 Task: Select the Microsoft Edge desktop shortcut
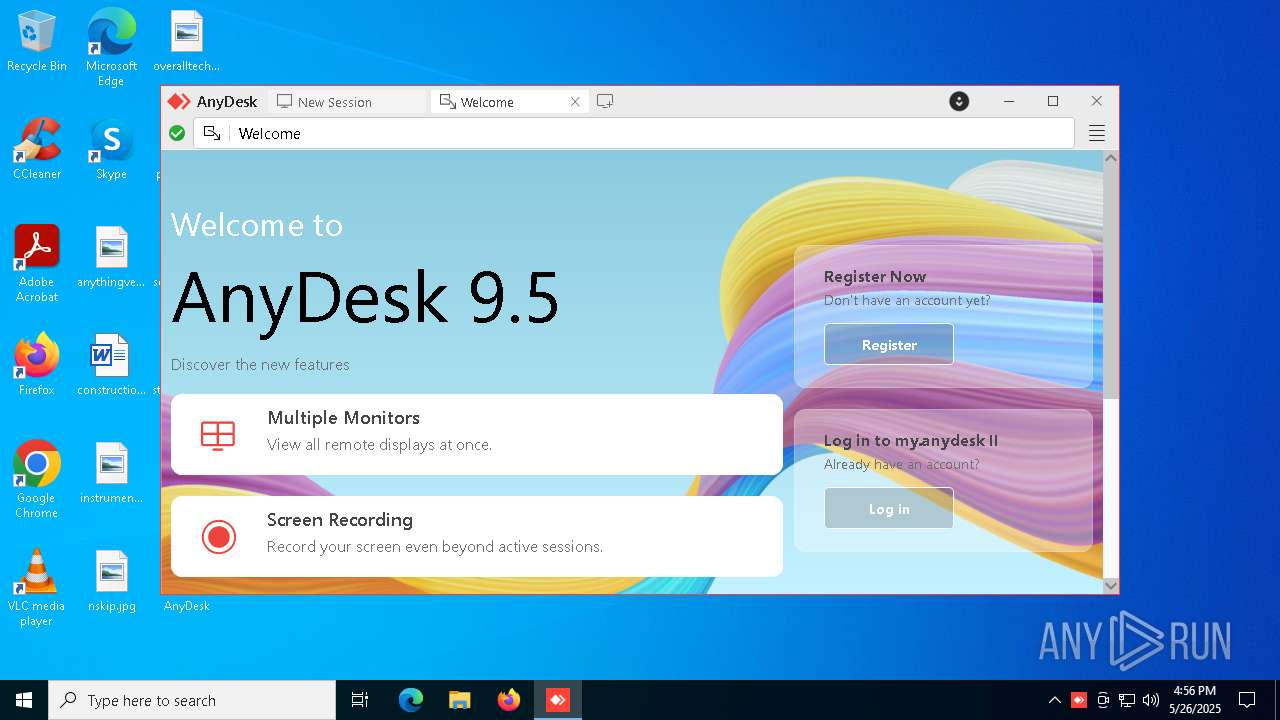(111, 46)
